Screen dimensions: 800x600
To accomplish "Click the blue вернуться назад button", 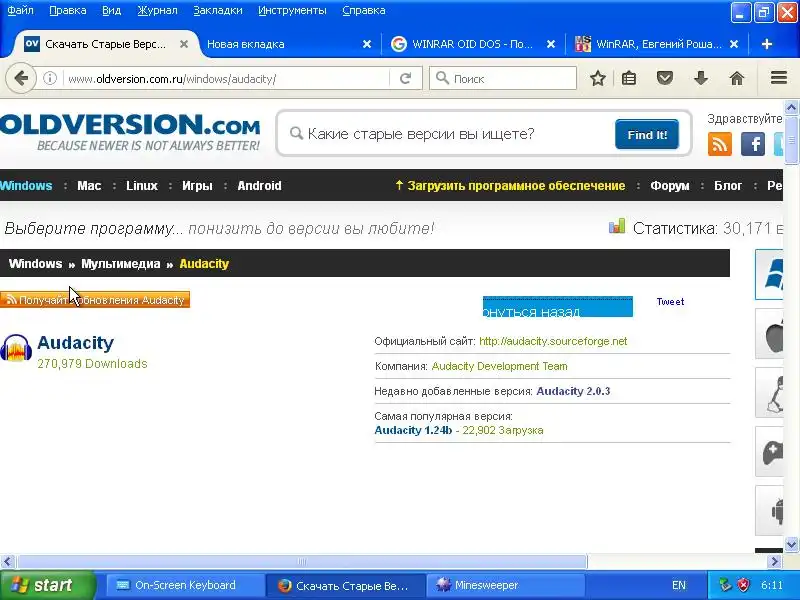I will [x=558, y=306].
